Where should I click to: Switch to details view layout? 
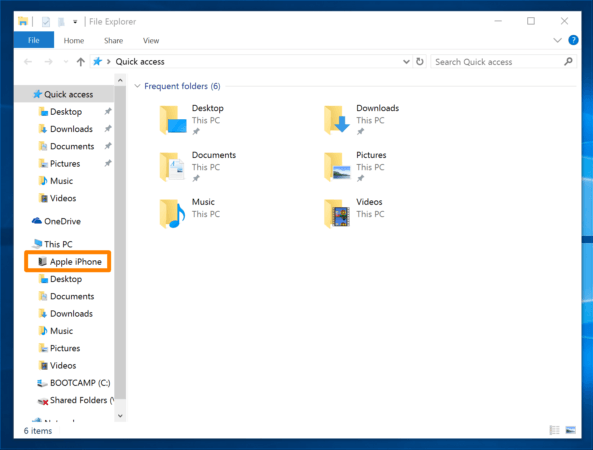pyautogui.click(x=554, y=430)
